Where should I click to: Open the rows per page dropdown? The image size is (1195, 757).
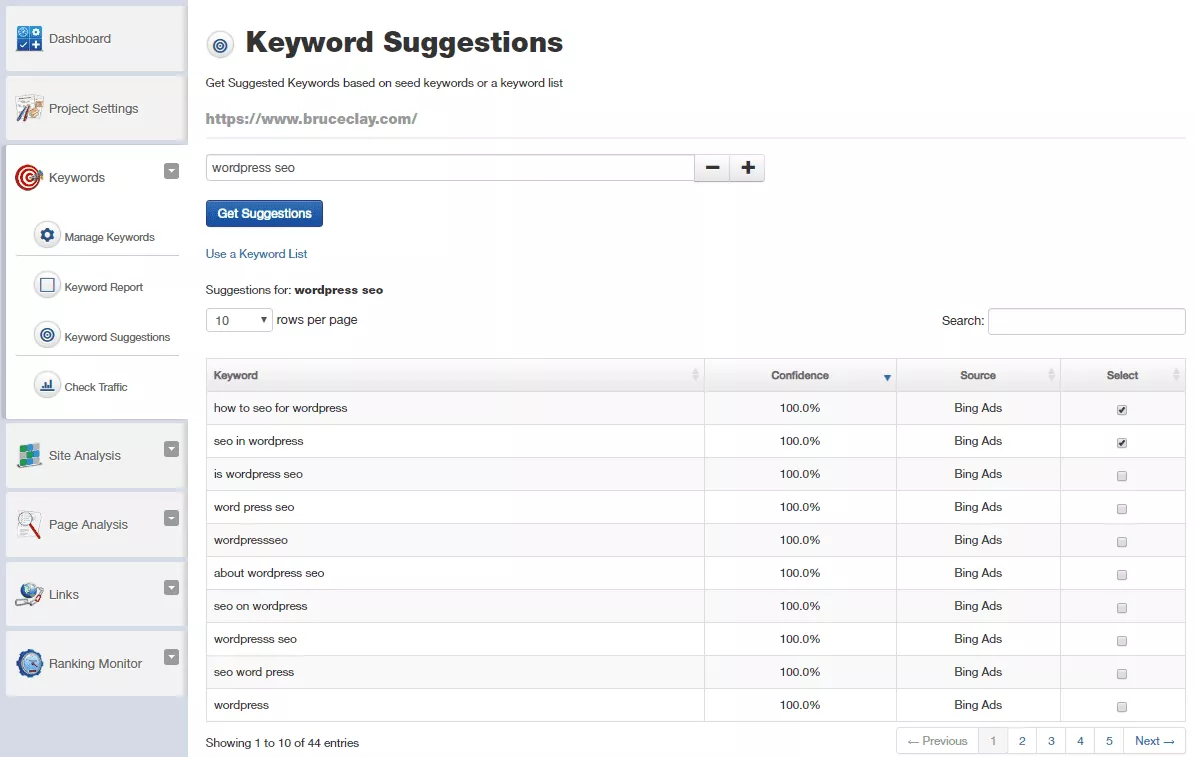tap(239, 320)
